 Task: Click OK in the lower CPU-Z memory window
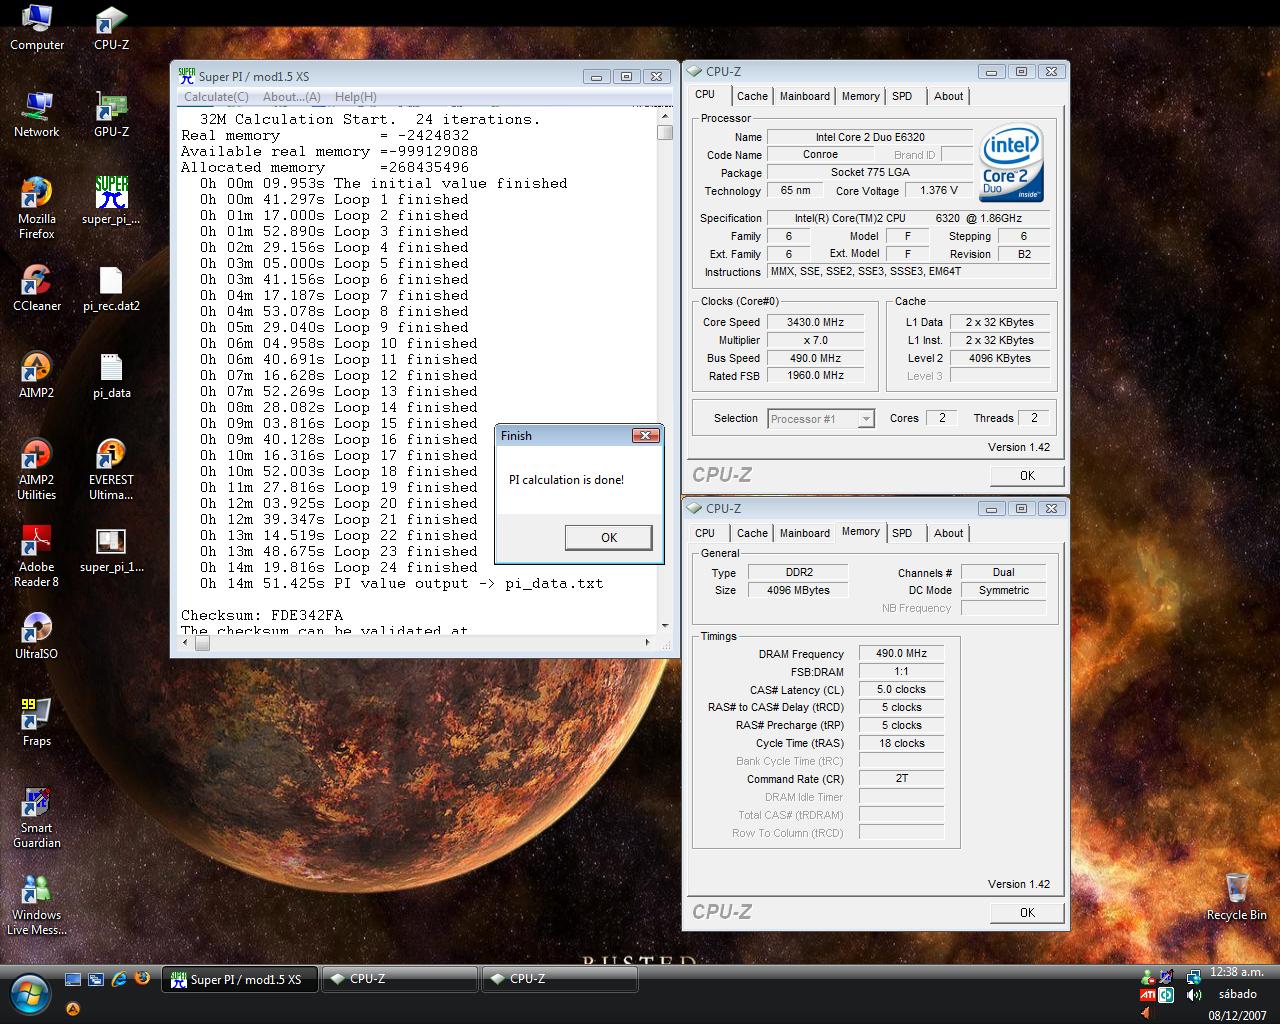tap(1027, 912)
